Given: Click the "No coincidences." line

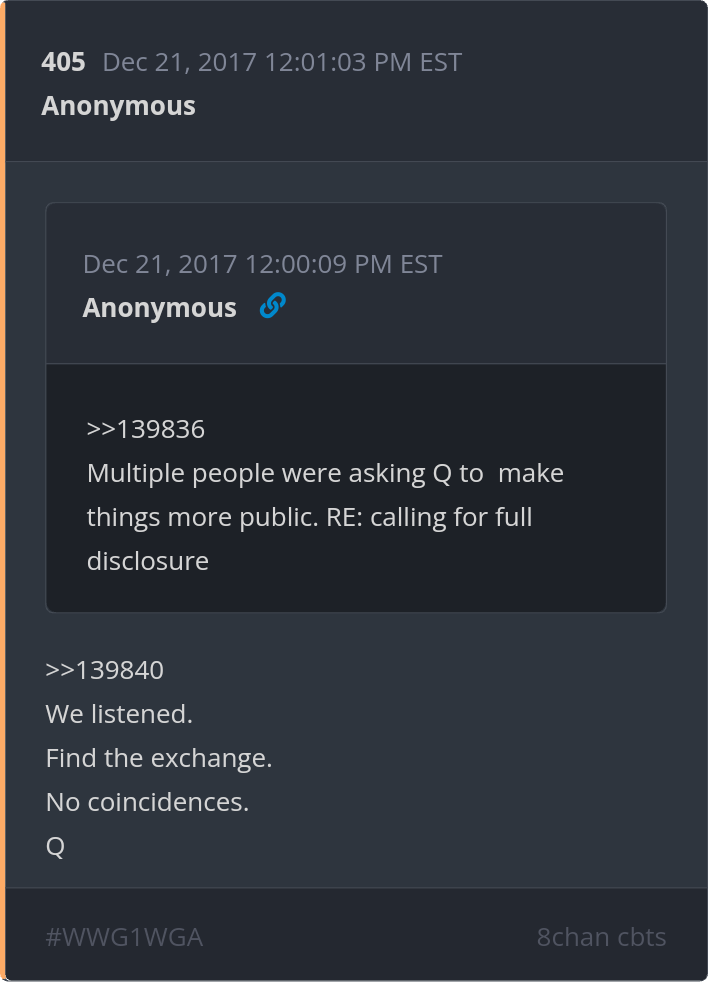Looking at the screenshot, I should 147,802.
